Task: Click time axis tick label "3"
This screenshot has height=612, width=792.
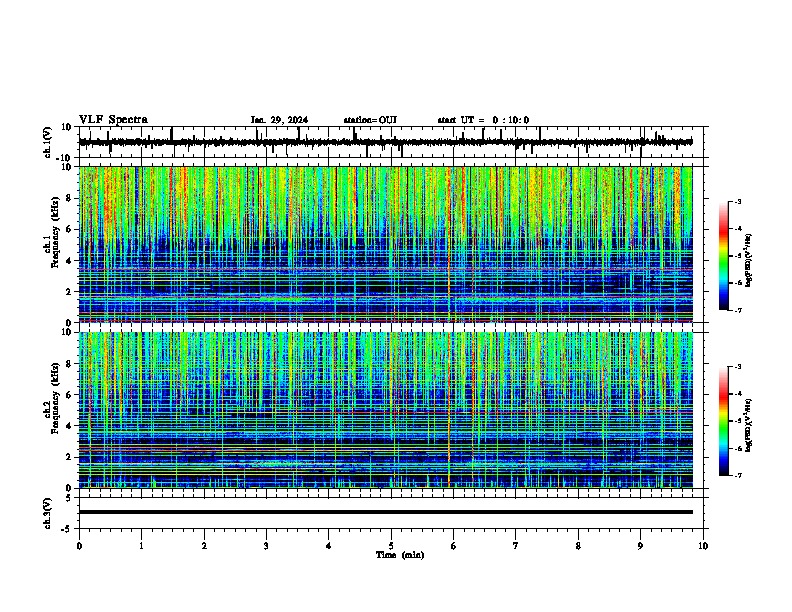Action: click(266, 546)
